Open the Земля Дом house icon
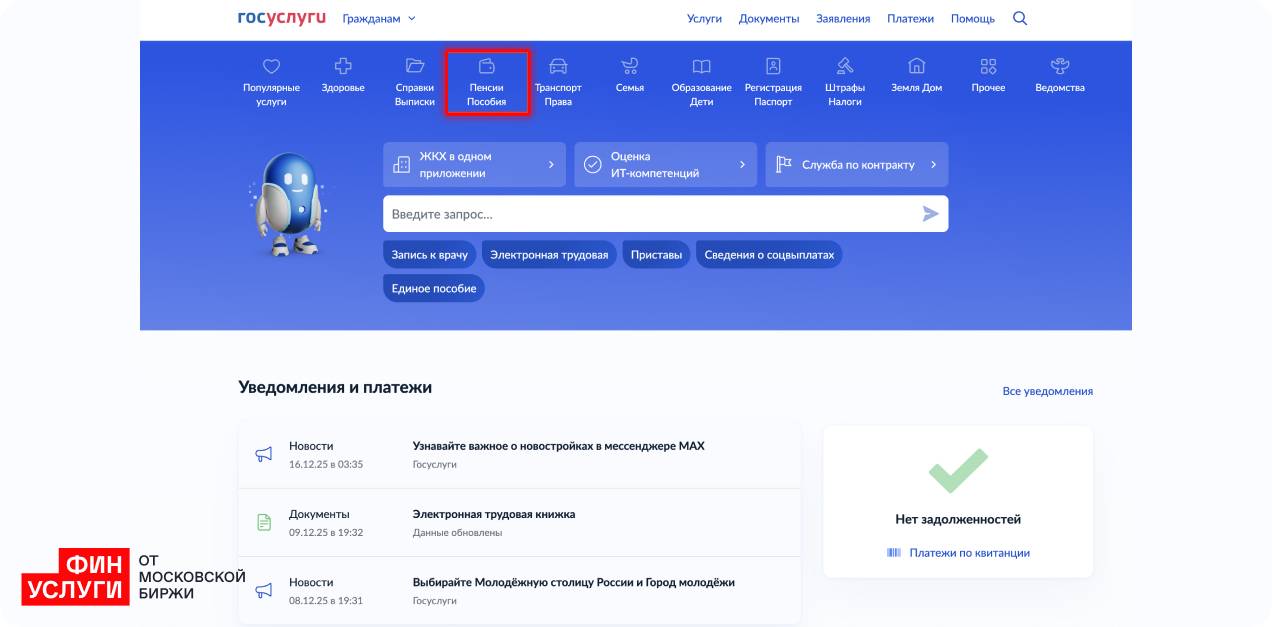1272x627 pixels. pyautogui.click(x=916, y=67)
